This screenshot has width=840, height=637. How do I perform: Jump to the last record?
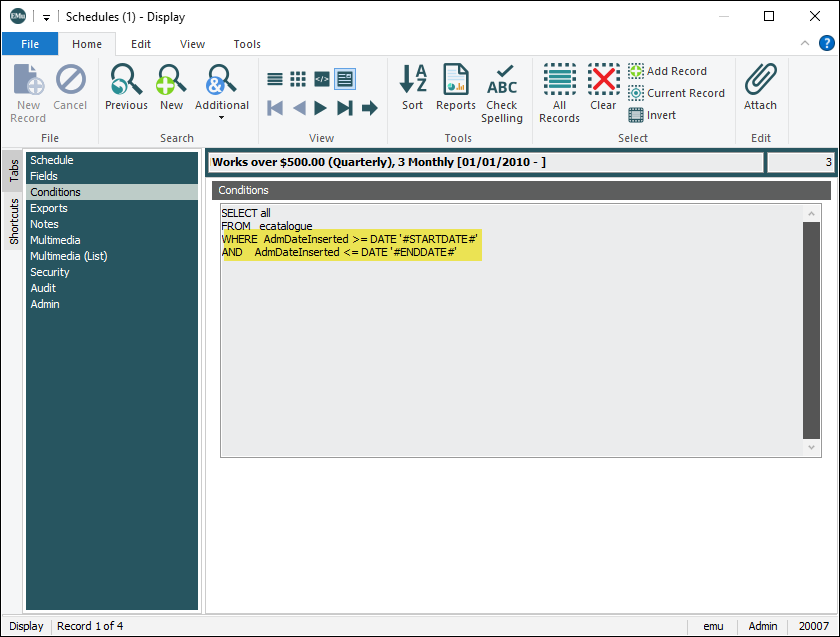click(x=345, y=108)
